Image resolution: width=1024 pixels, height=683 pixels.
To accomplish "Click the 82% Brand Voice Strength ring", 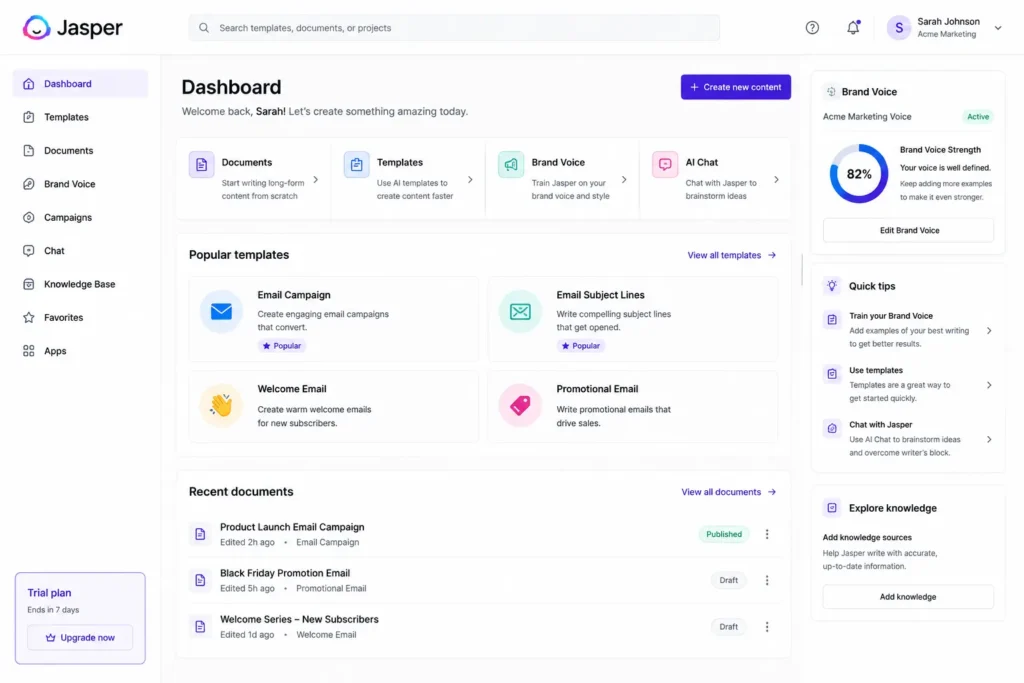I will coord(859,174).
